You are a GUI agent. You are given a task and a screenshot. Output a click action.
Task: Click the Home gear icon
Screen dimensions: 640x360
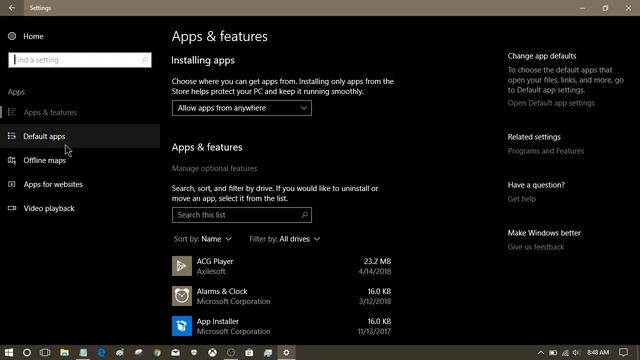tap(12, 36)
